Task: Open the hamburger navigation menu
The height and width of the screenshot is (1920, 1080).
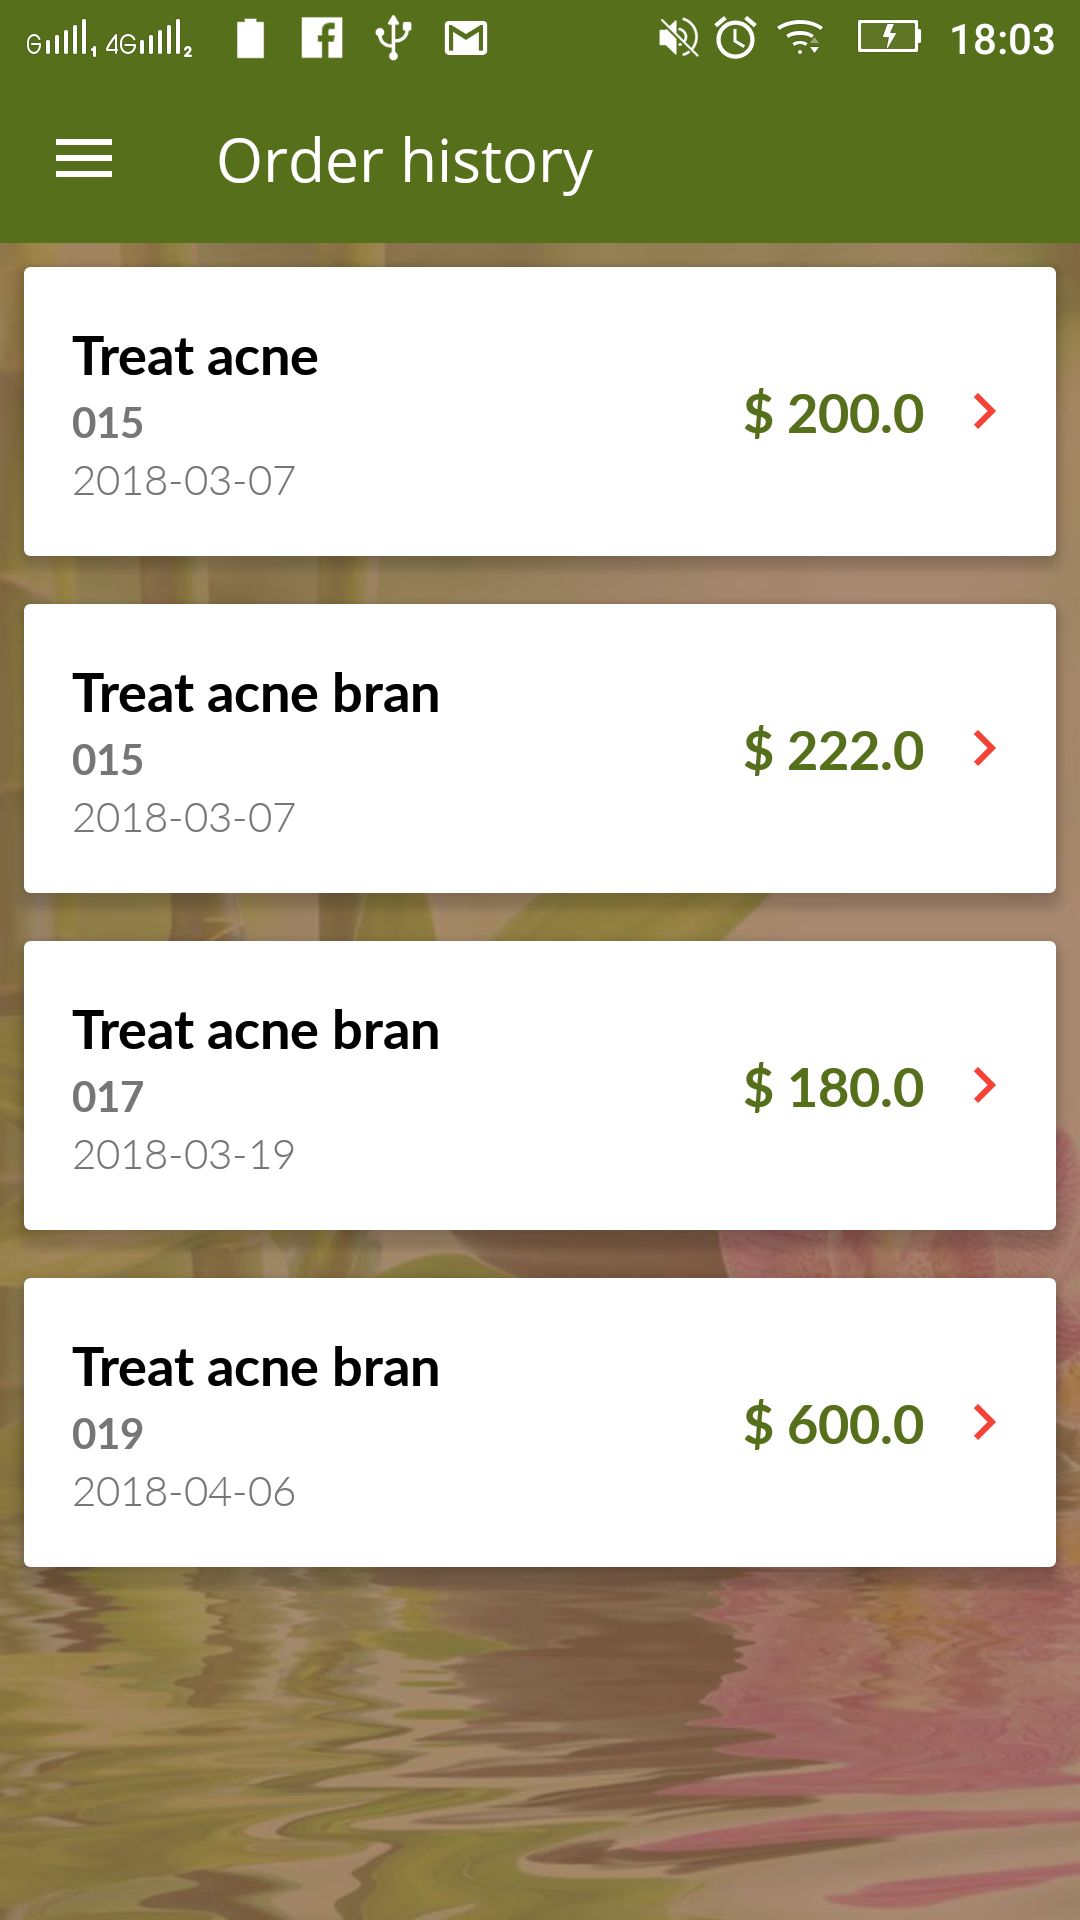Action: tap(84, 160)
